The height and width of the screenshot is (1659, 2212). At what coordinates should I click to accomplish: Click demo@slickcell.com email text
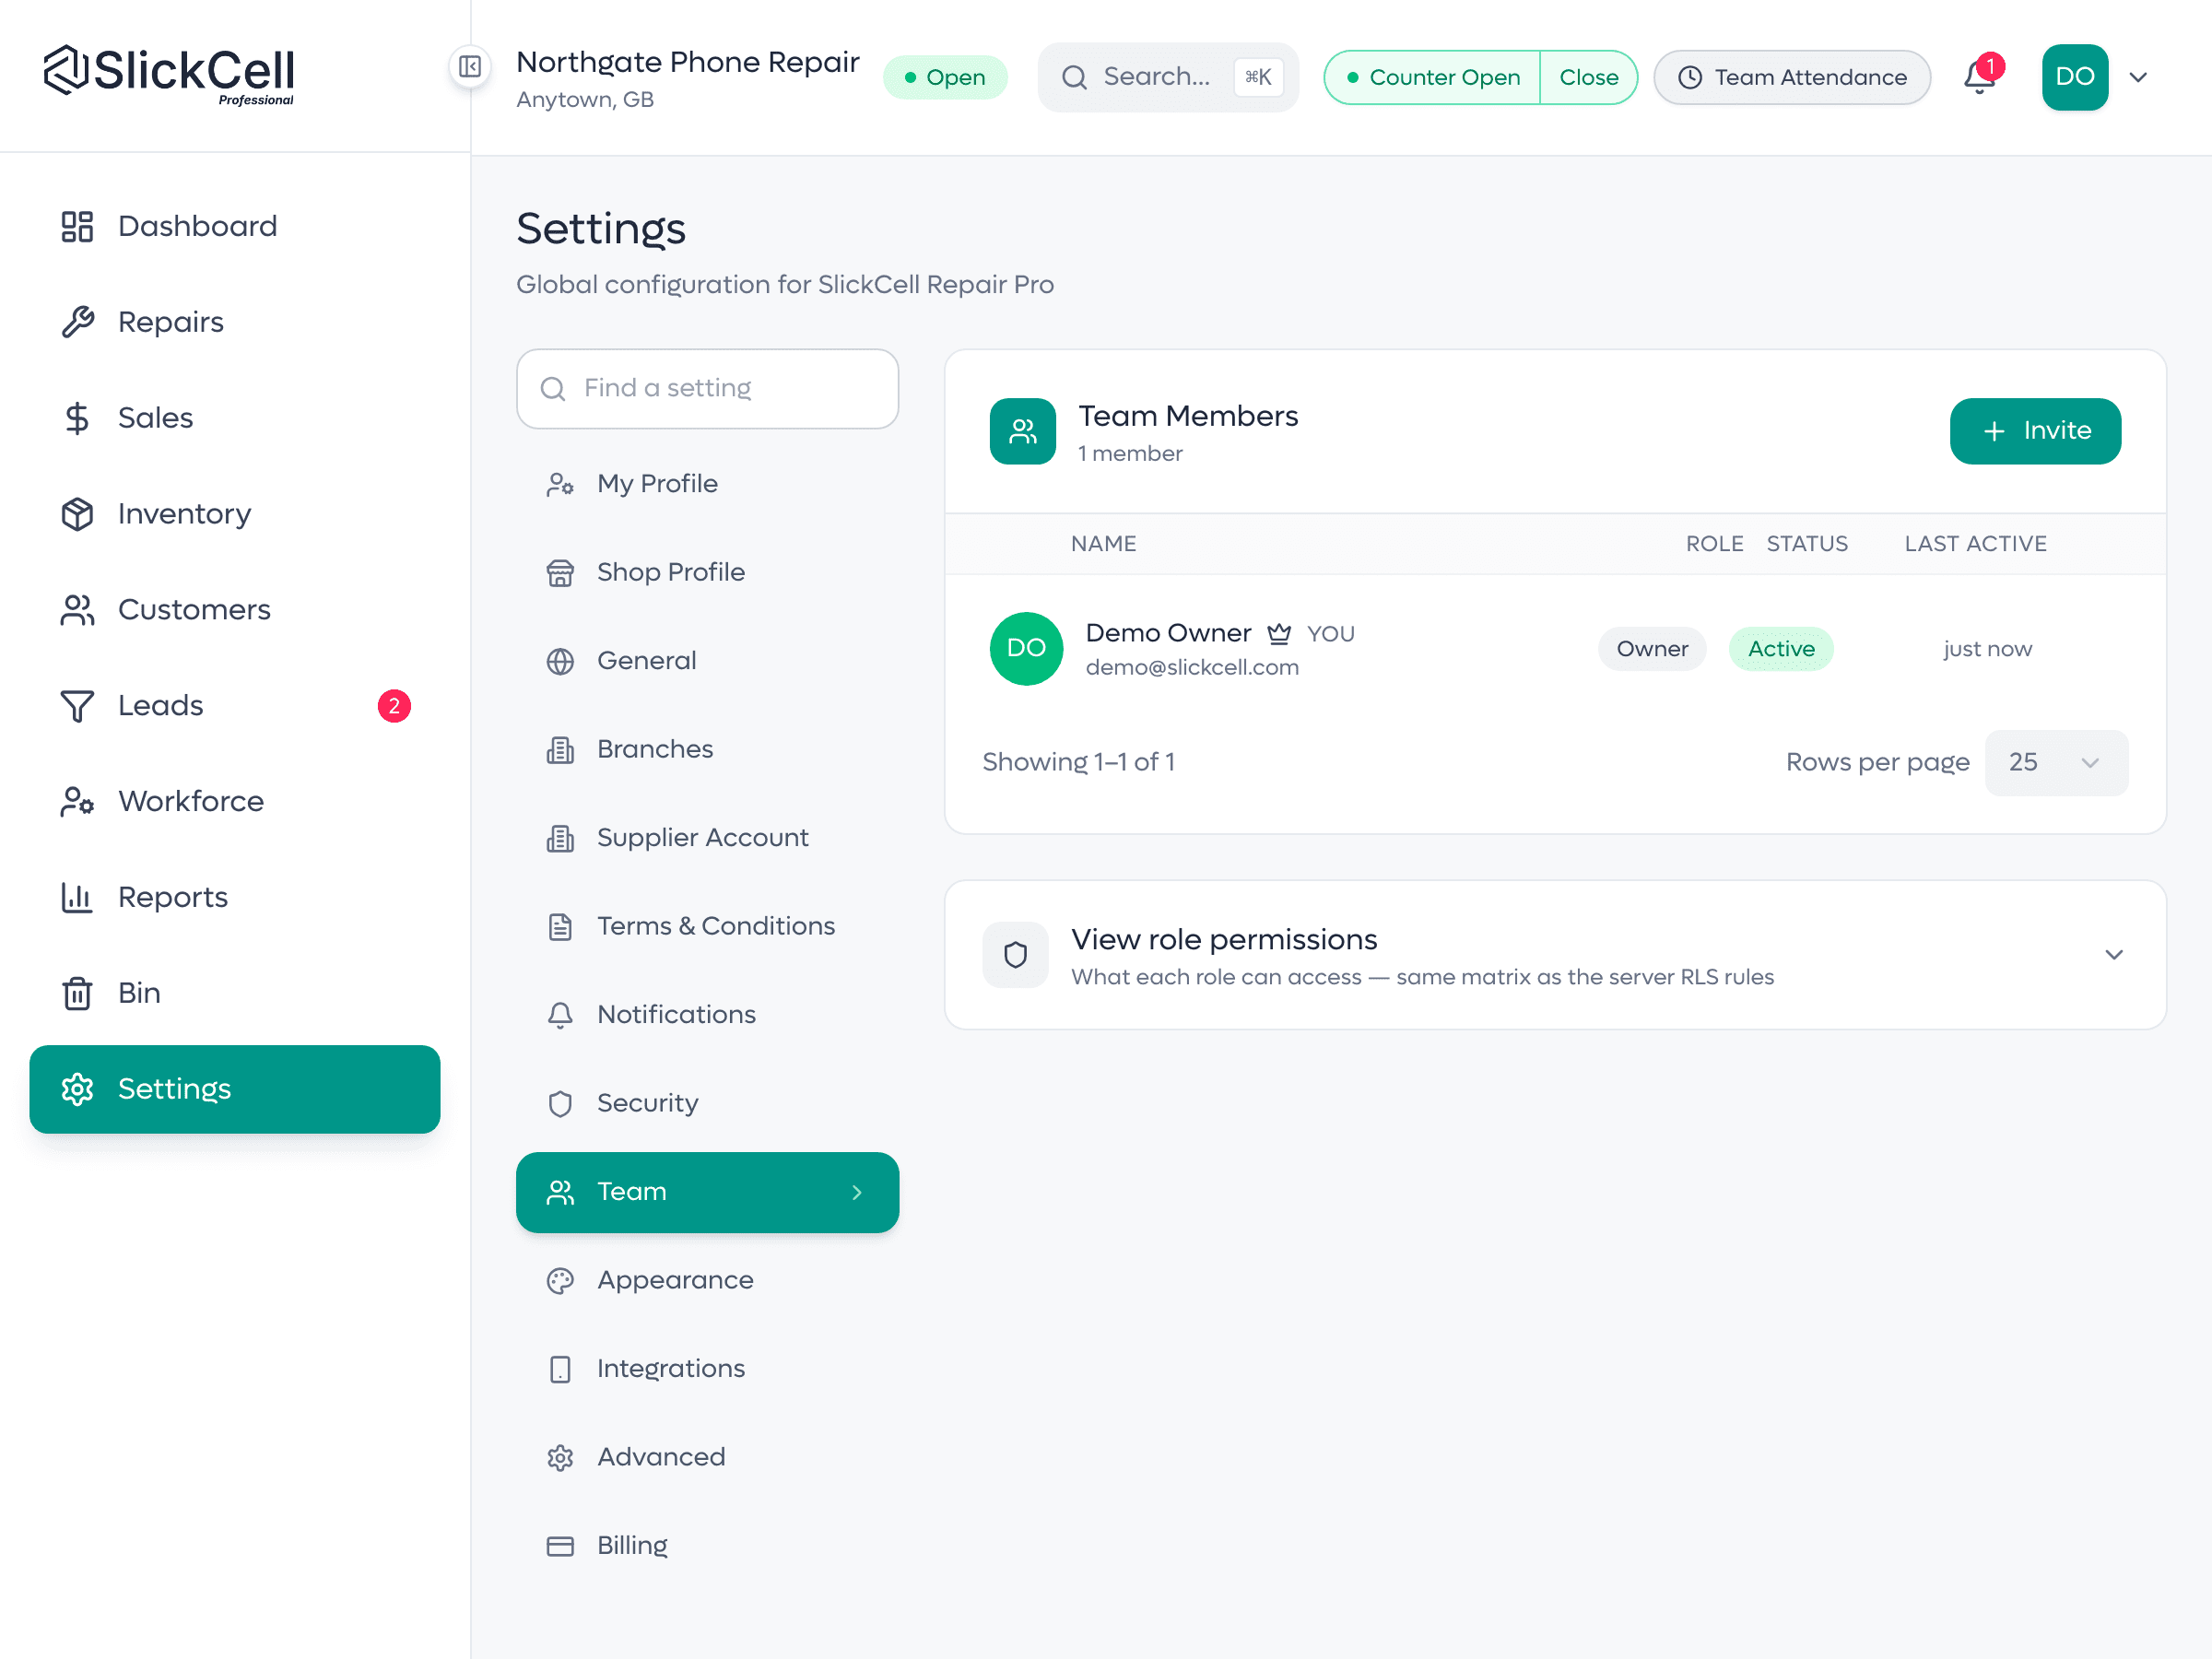pyautogui.click(x=1192, y=668)
